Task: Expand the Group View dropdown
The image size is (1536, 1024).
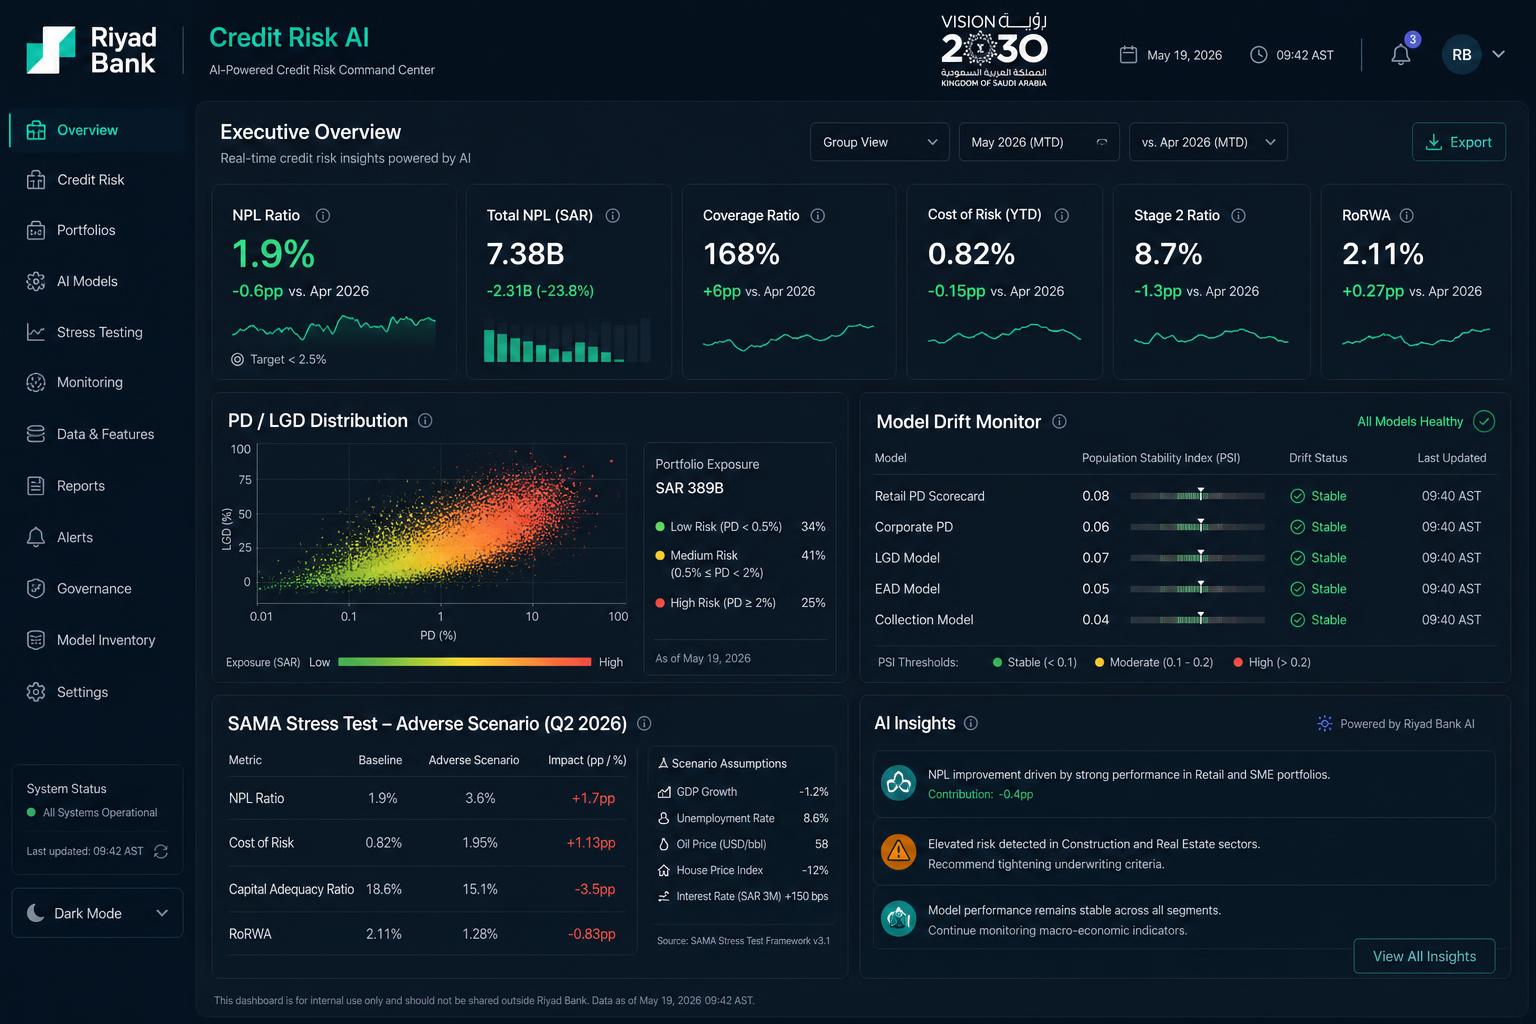Action: coord(880,142)
